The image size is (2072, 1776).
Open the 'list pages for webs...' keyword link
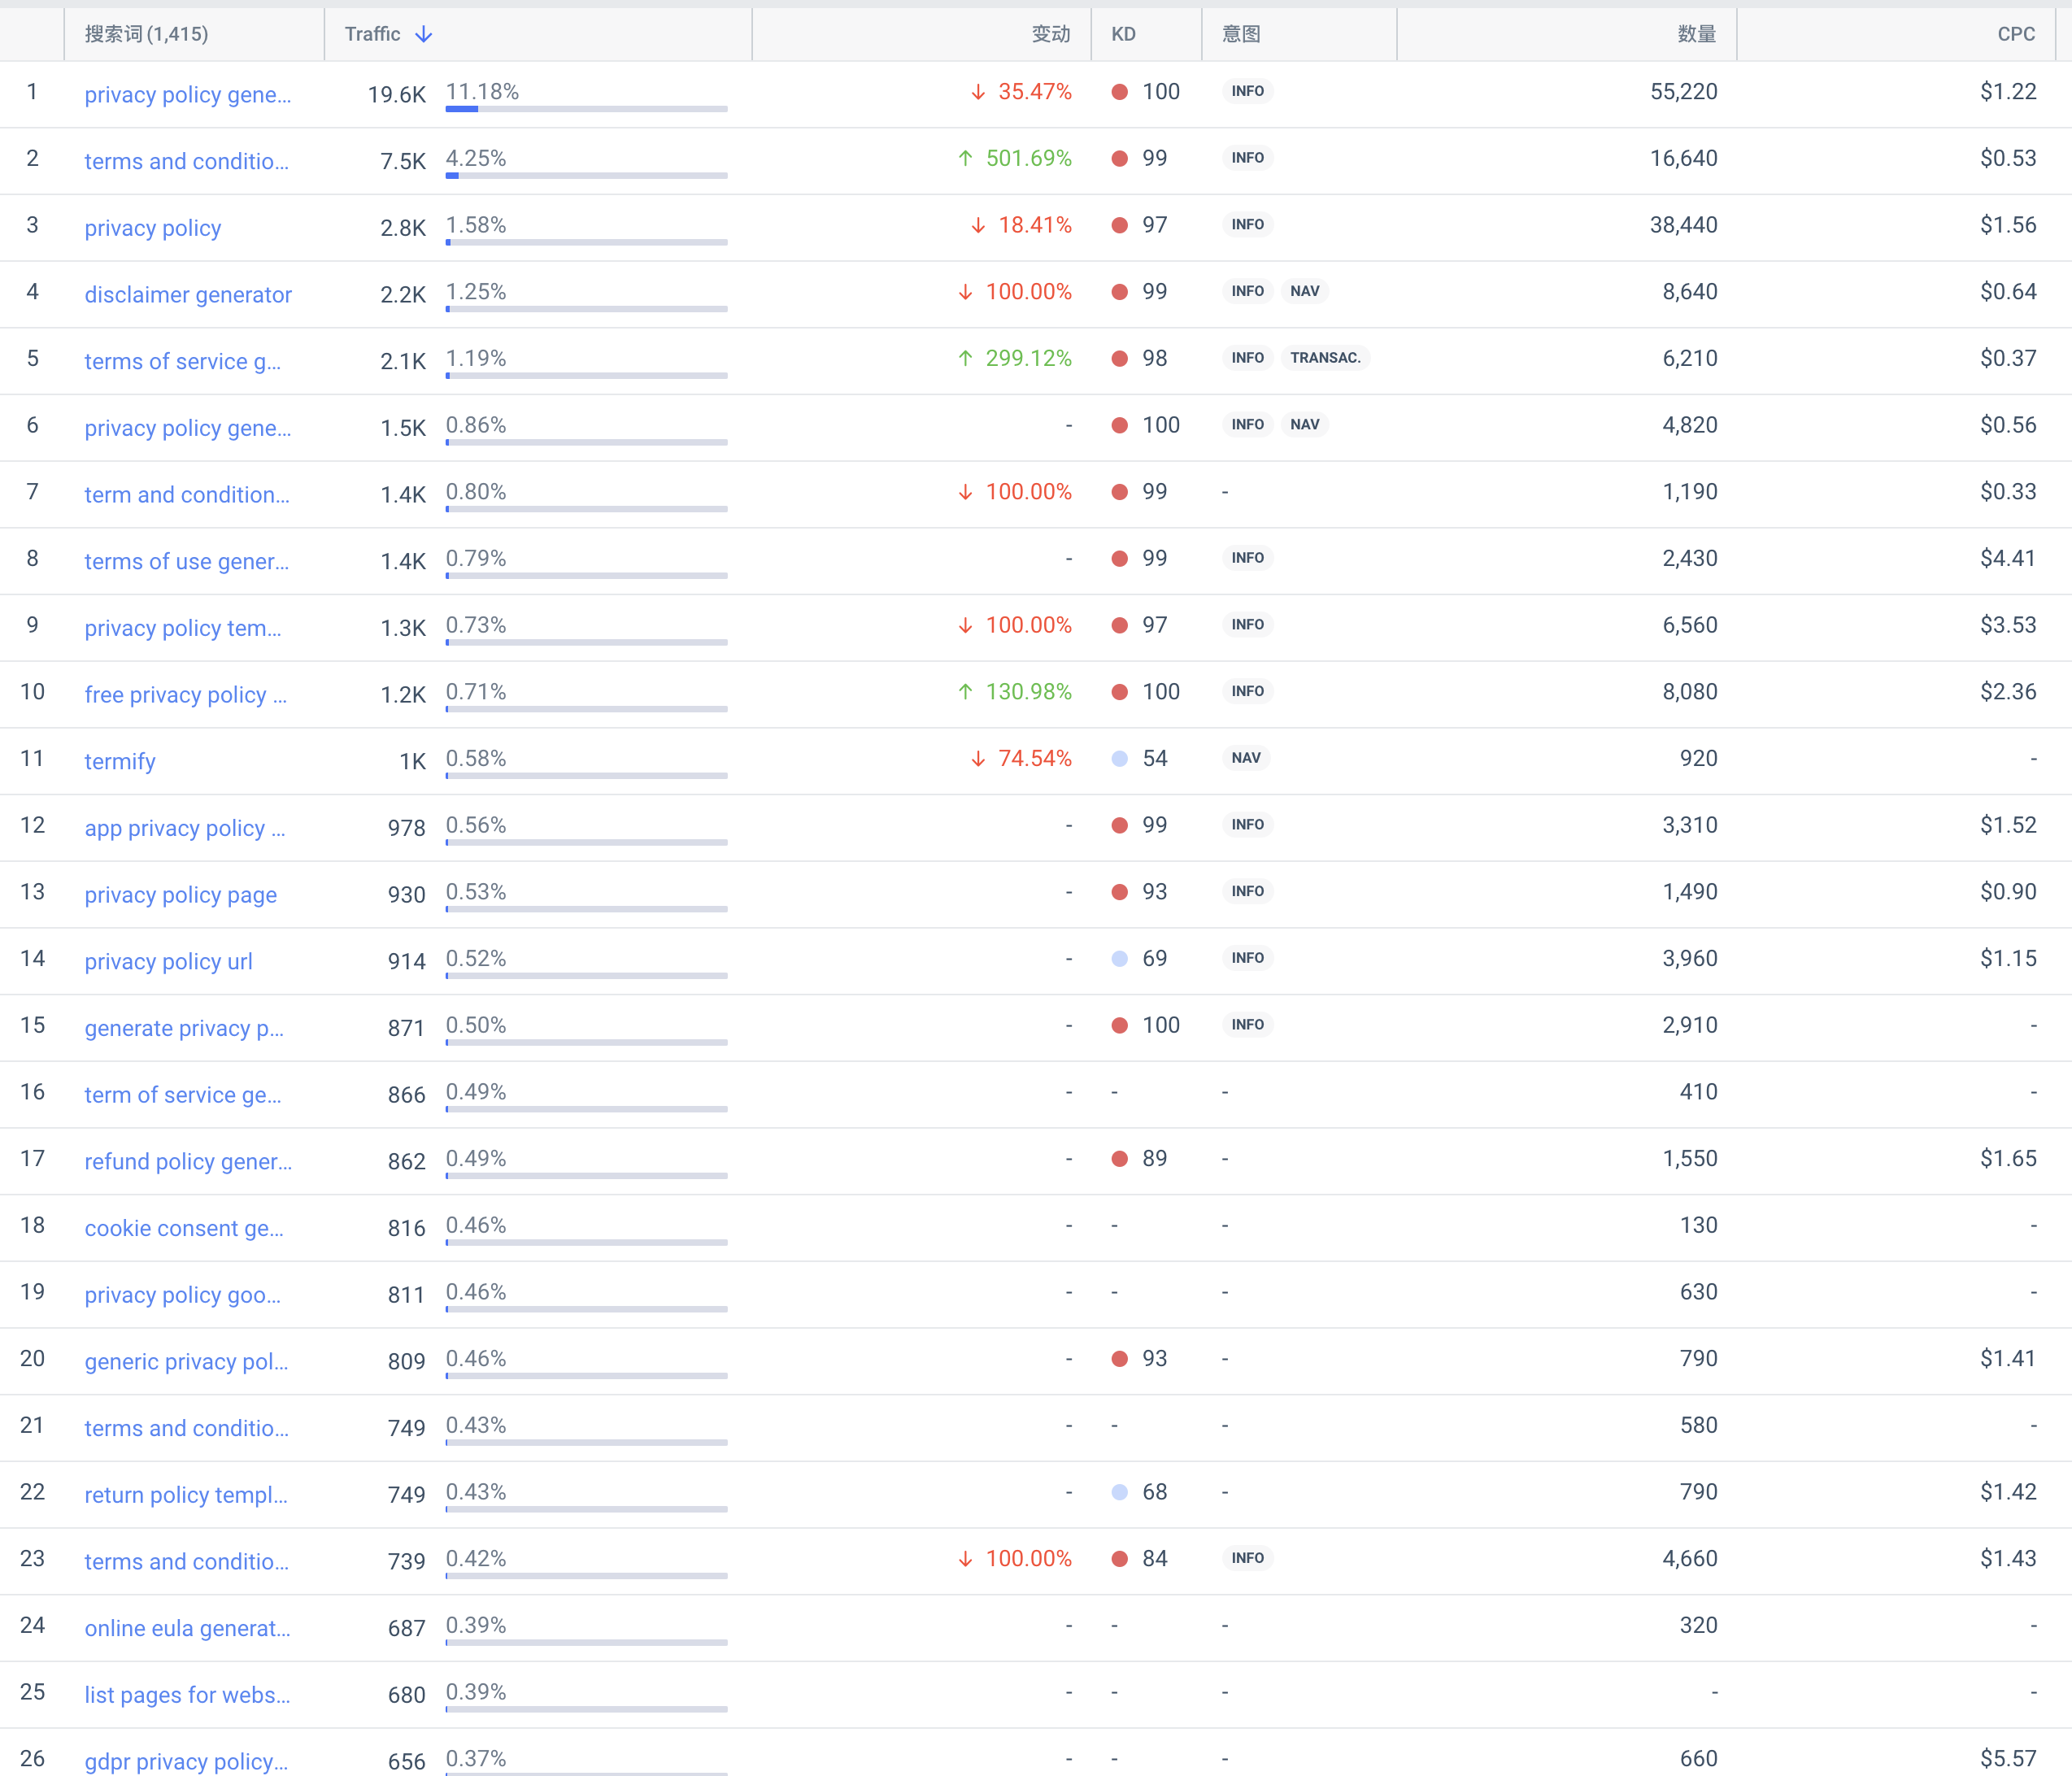[x=187, y=1695]
